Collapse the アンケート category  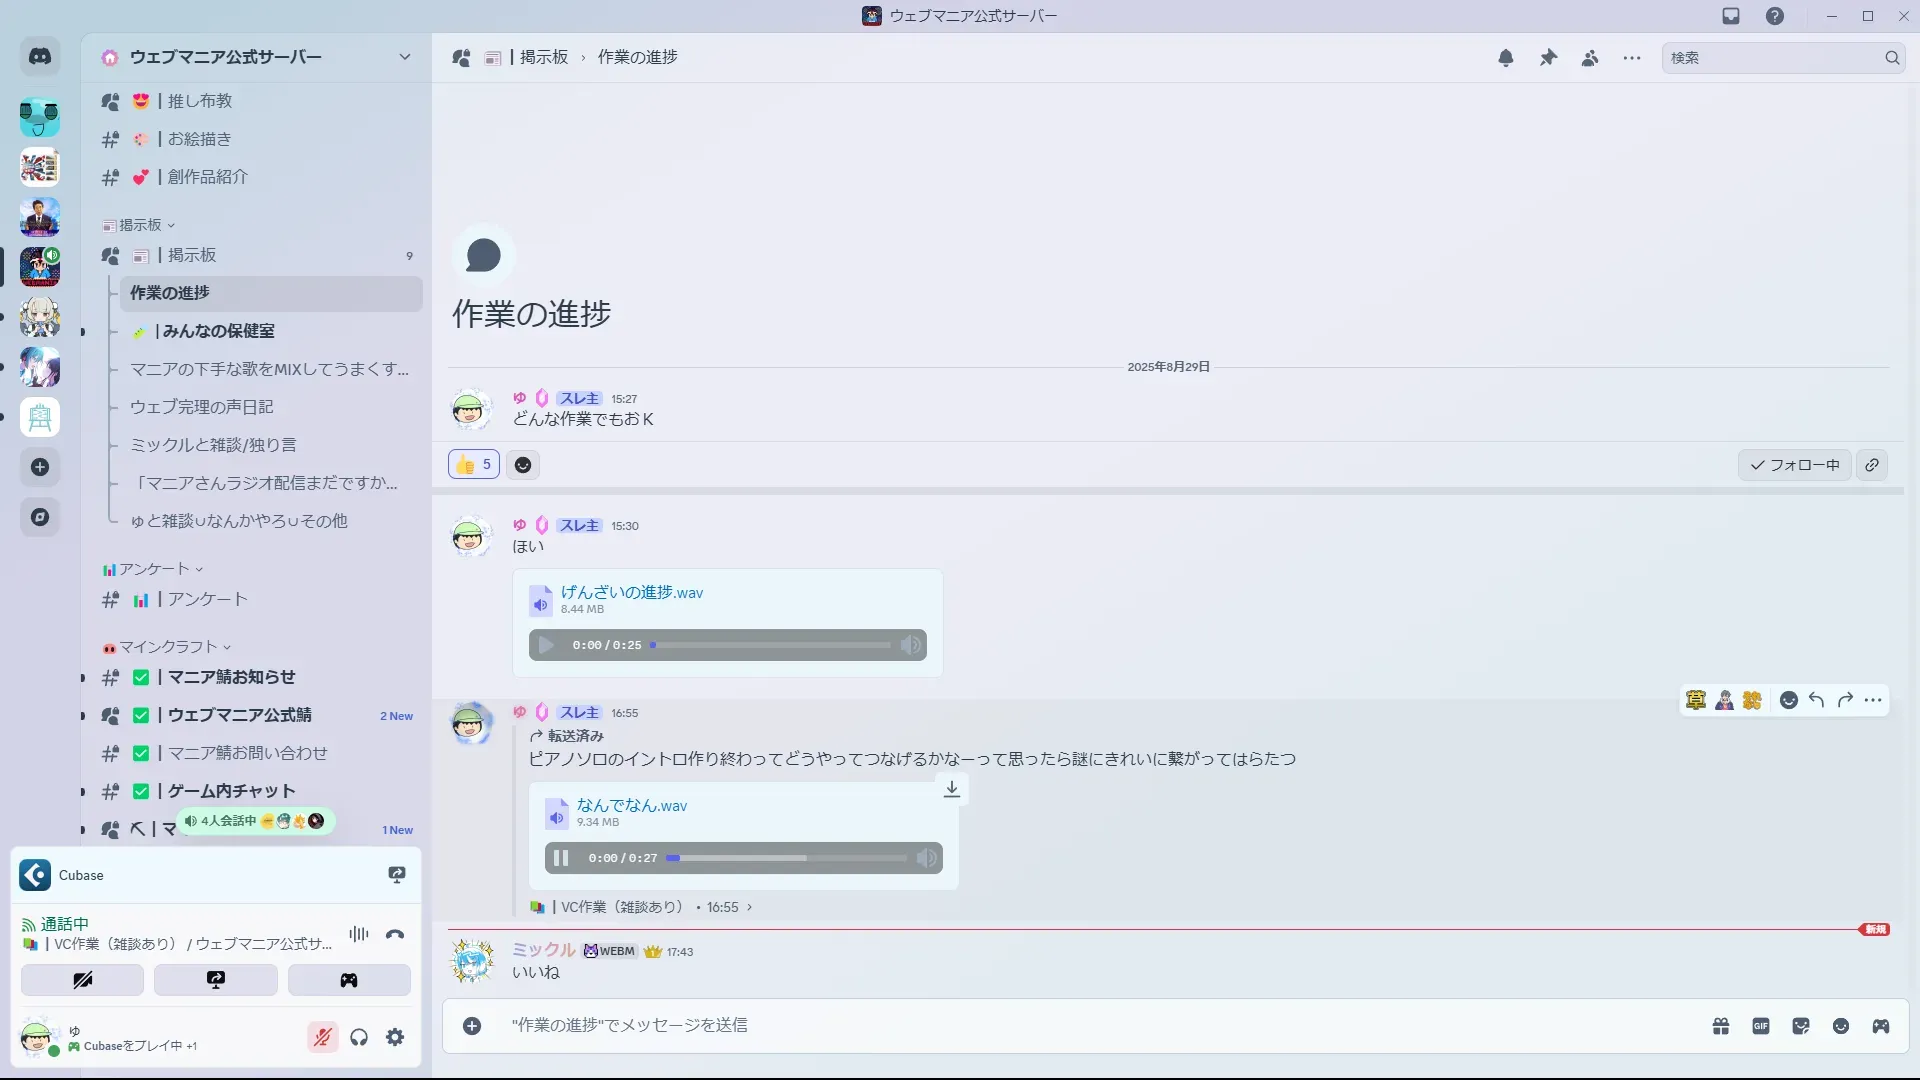point(153,569)
